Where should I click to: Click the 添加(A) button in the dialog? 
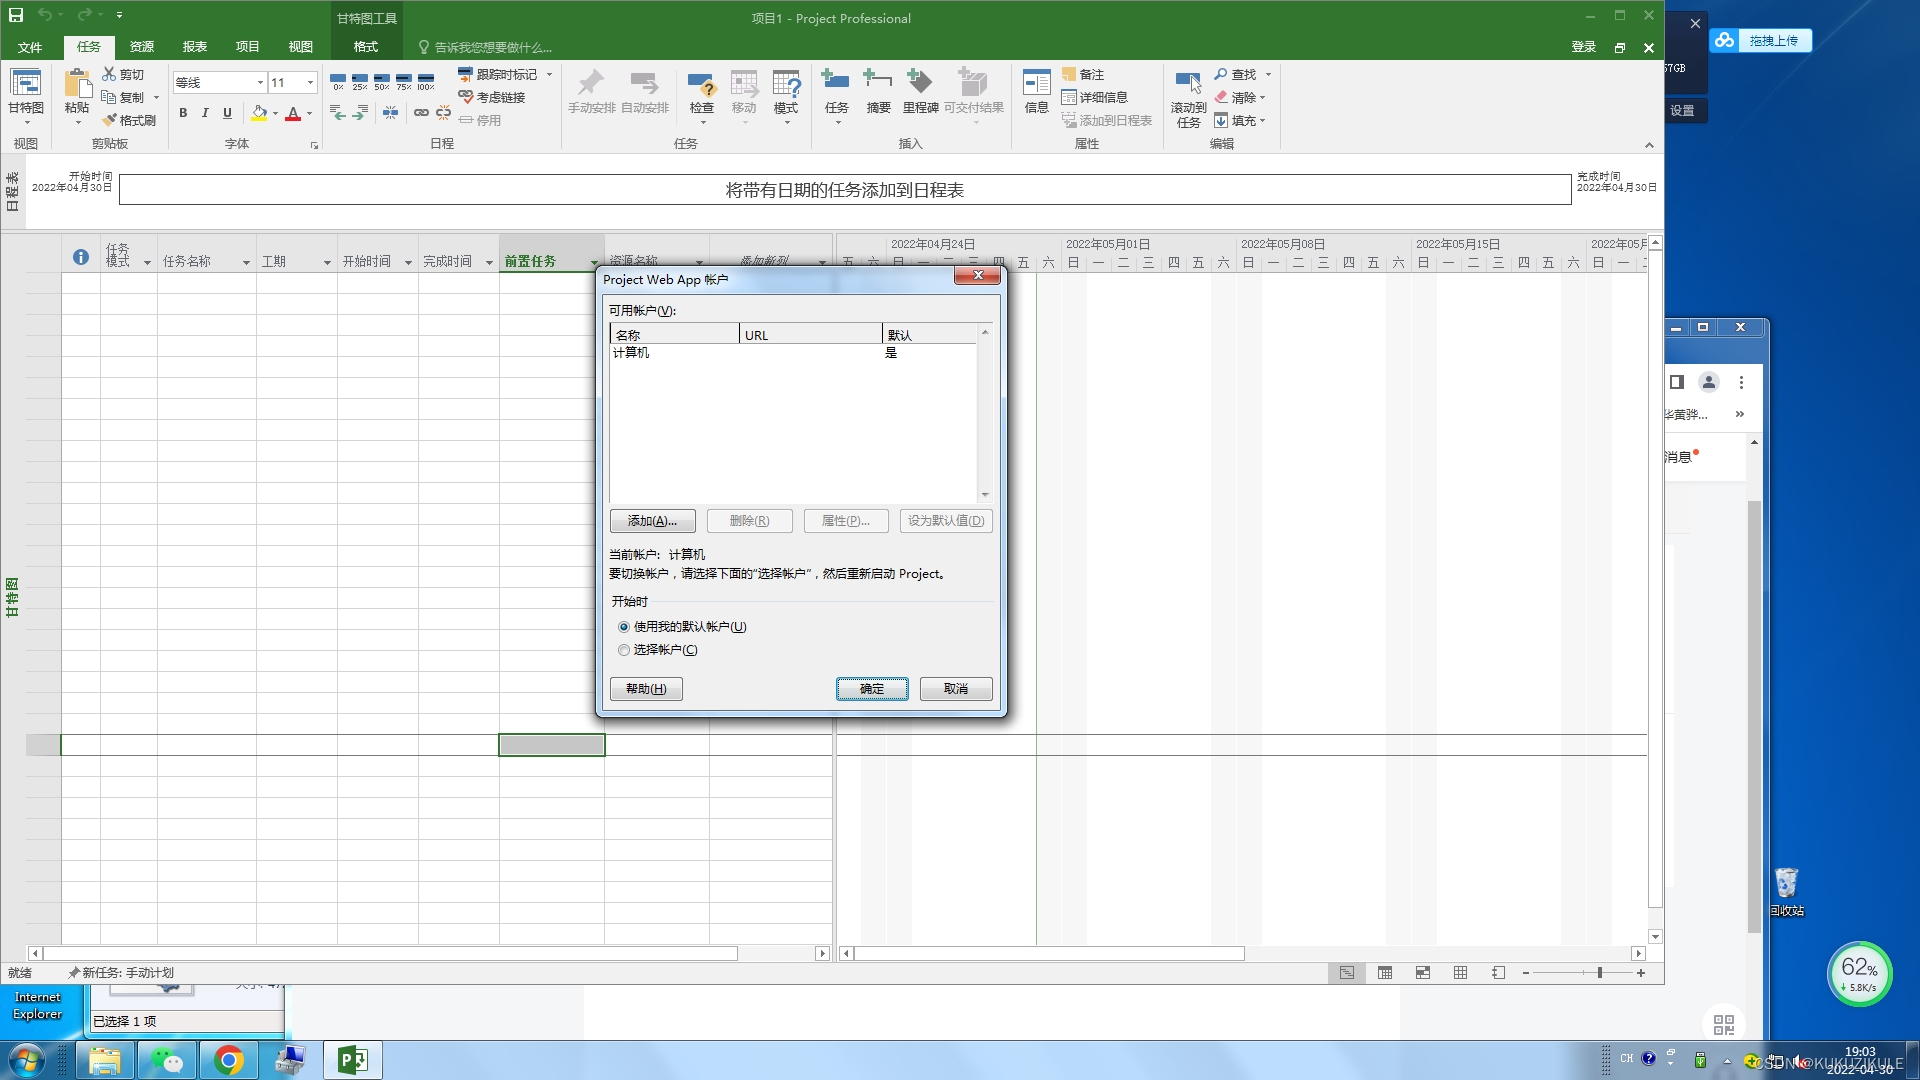click(652, 520)
